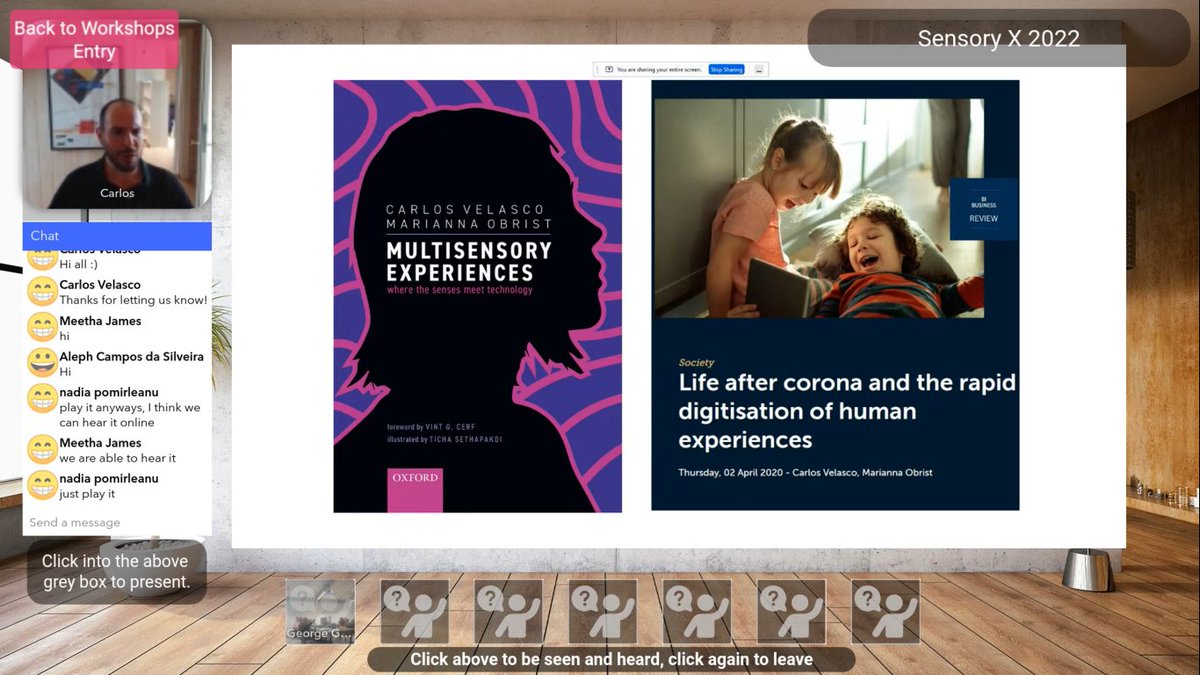Focus the Send a message field
The height and width of the screenshot is (675, 1200).
[117, 522]
